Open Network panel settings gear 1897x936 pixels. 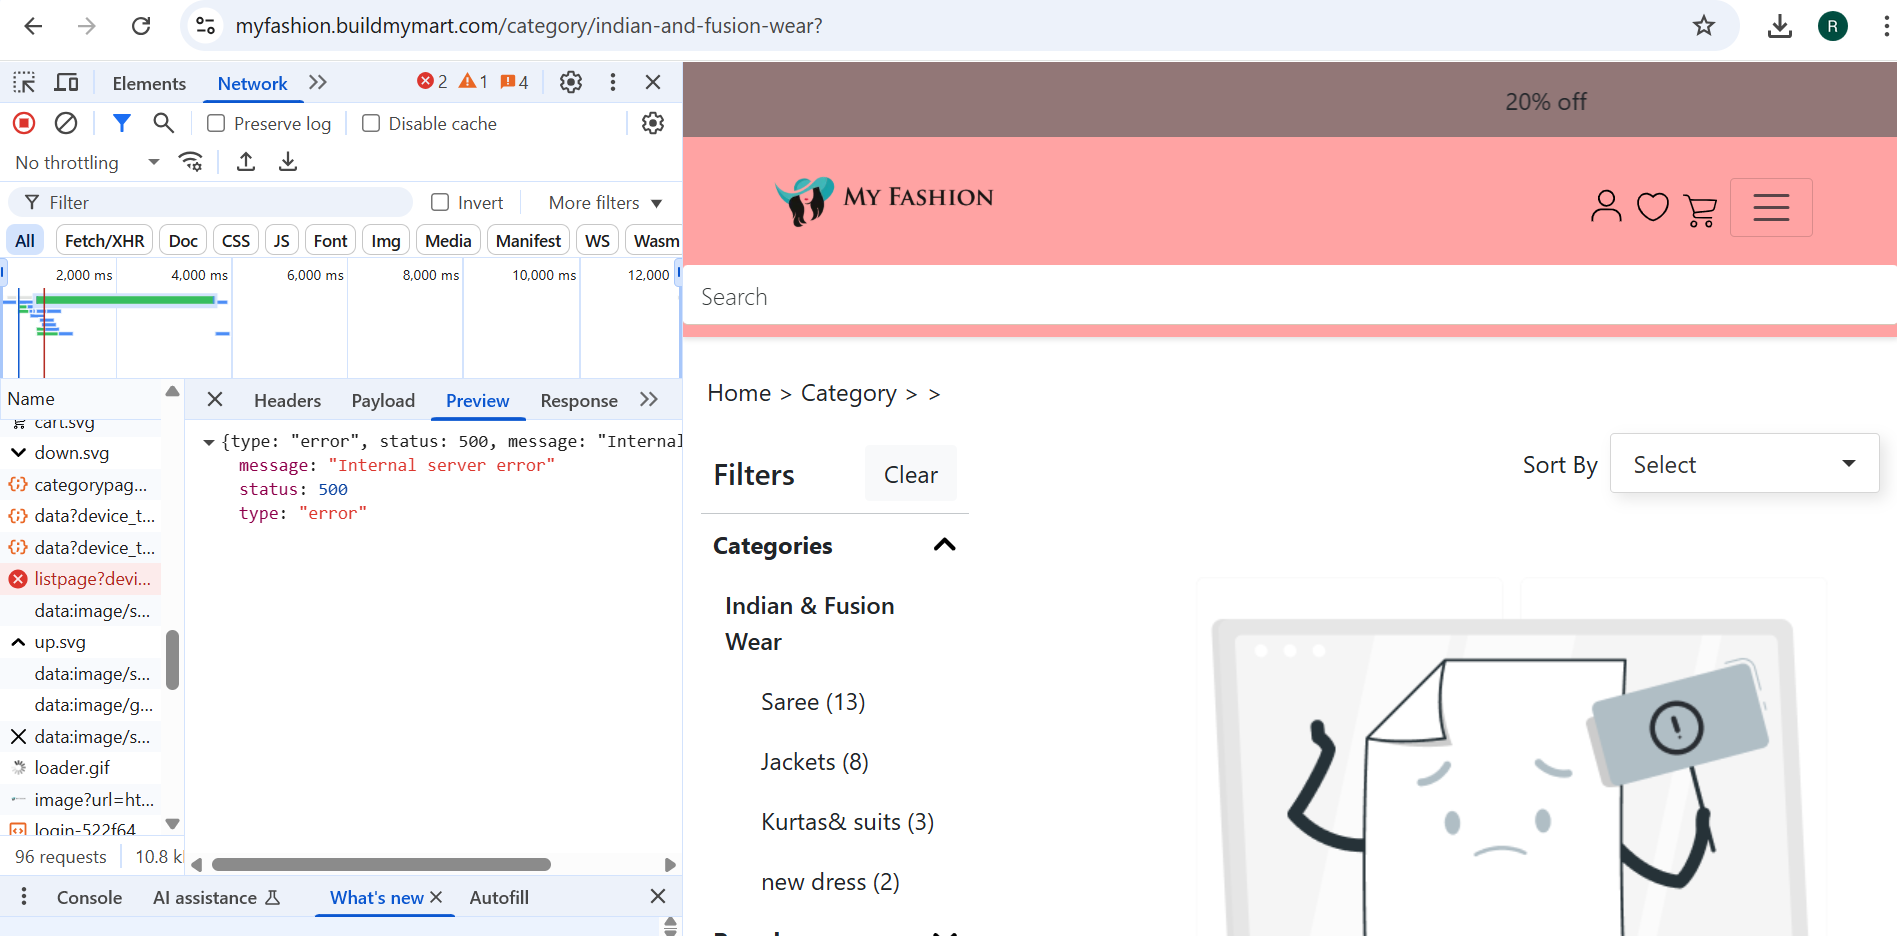653,123
